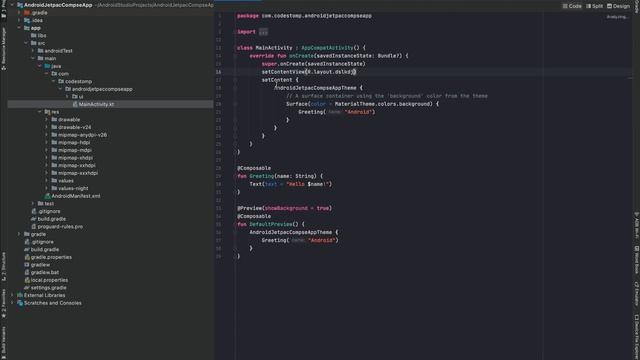Click the package declaration line
This screenshot has width=640, height=360.
coord(304,16)
